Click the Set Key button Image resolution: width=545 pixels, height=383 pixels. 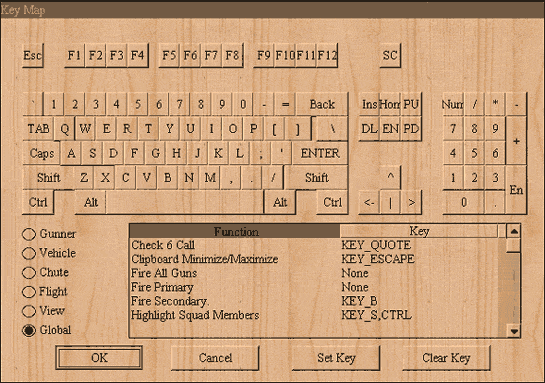point(336,358)
